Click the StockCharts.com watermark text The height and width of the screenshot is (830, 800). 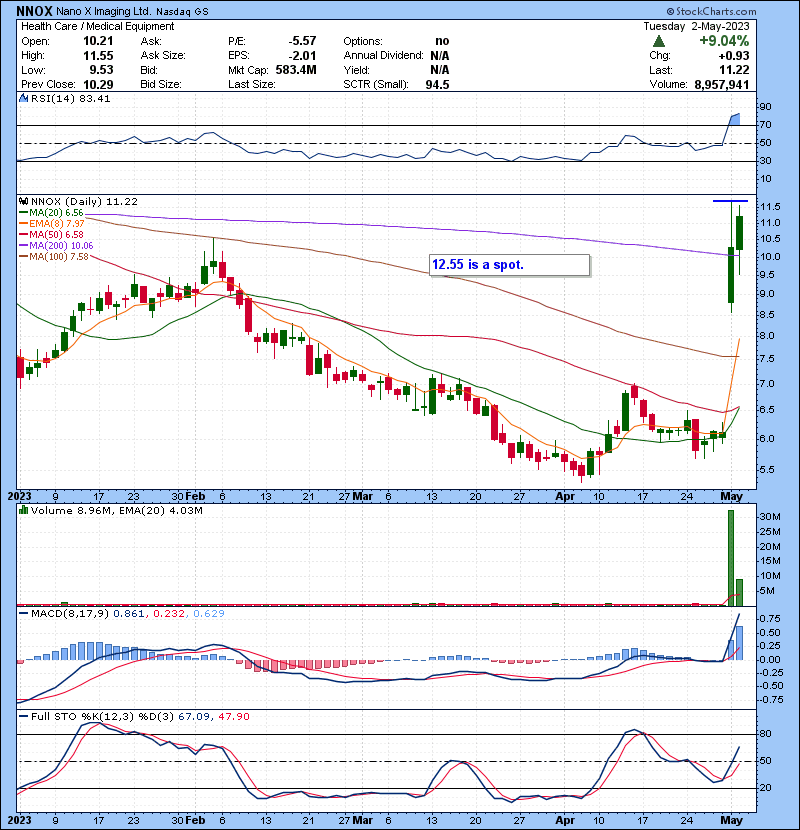(716, 11)
